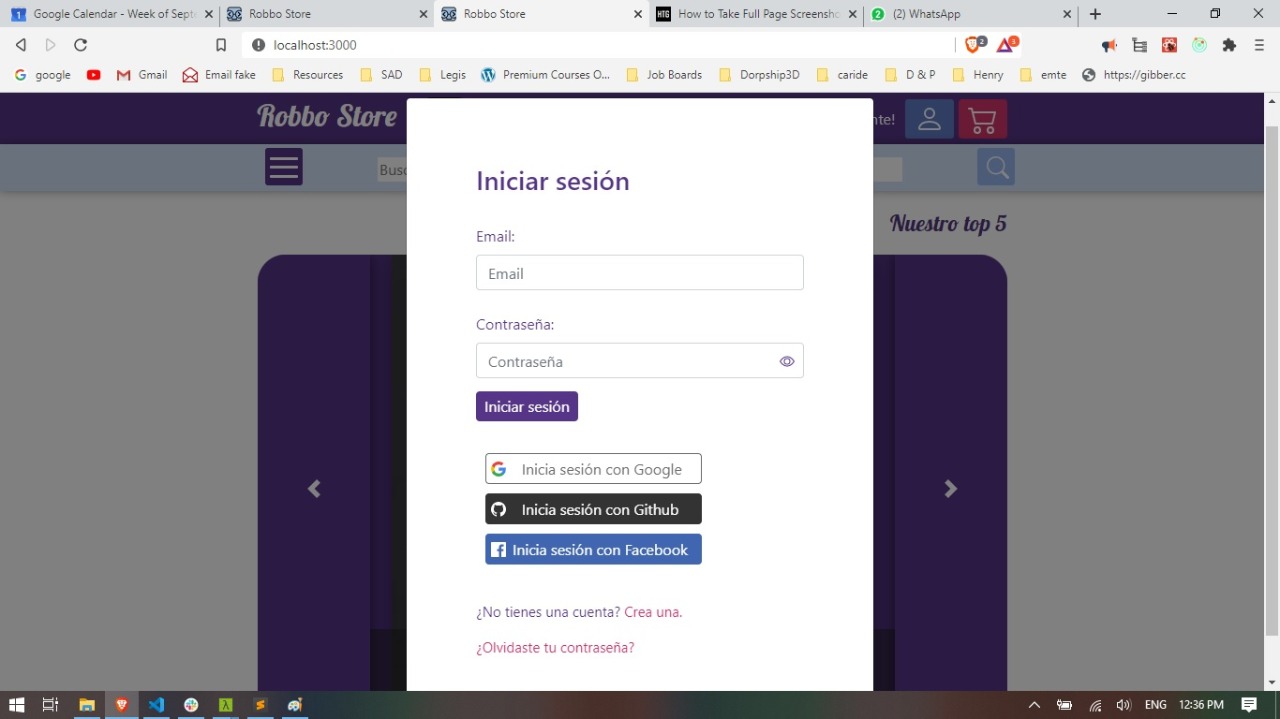Open Brave Rewards triangle icon
The width and height of the screenshot is (1280, 719).
point(1007,45)
